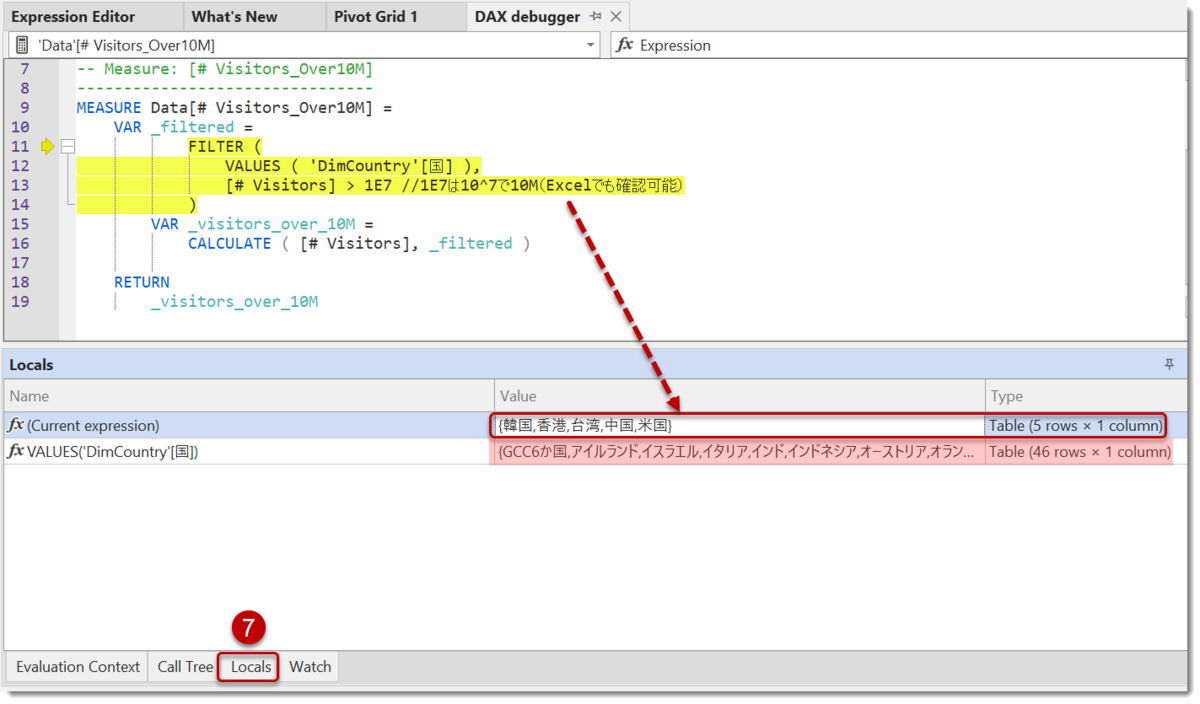Open the Call Tree tab

click(185, 667)
